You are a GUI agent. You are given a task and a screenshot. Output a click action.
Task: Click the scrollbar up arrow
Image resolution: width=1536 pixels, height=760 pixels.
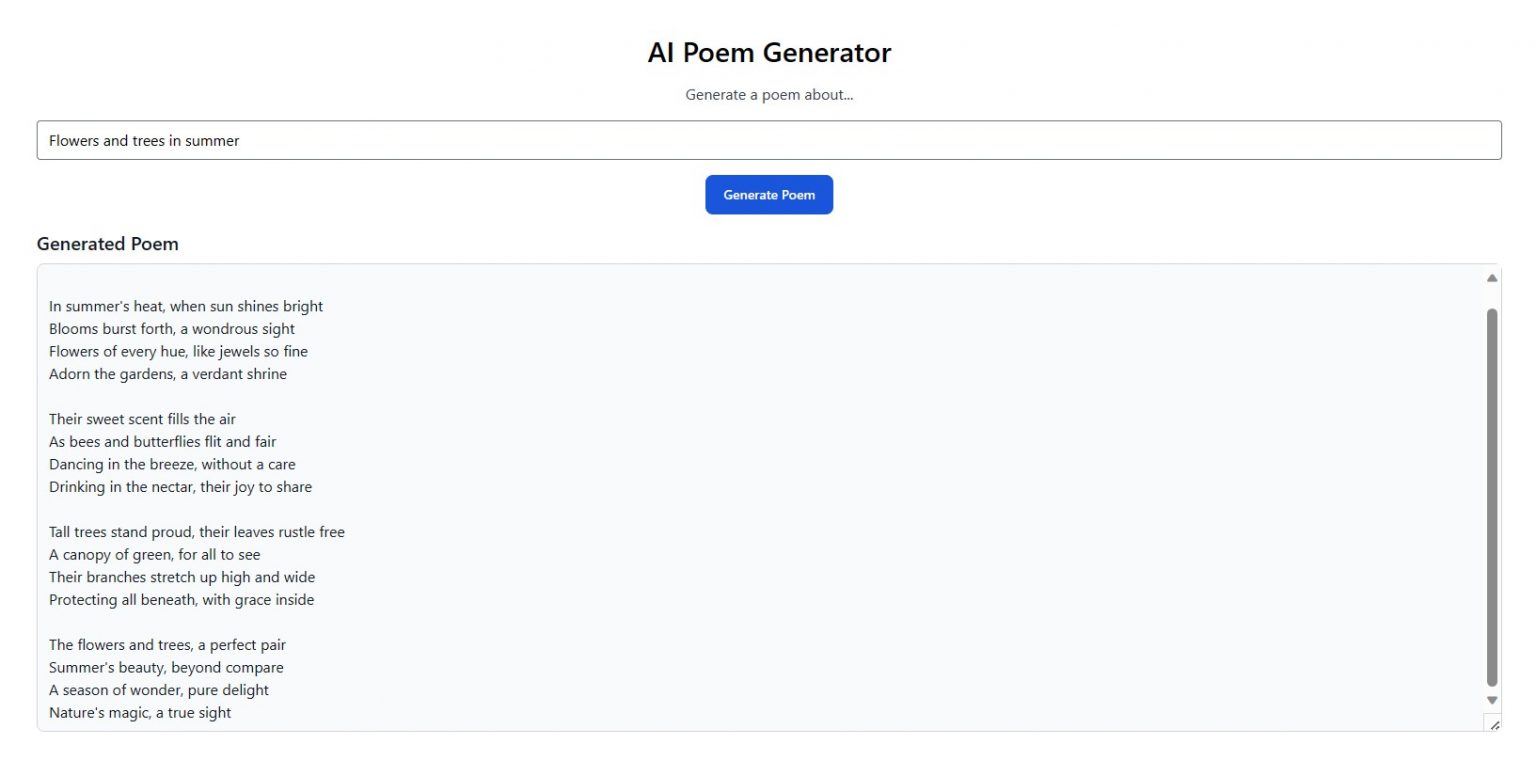1490,277
